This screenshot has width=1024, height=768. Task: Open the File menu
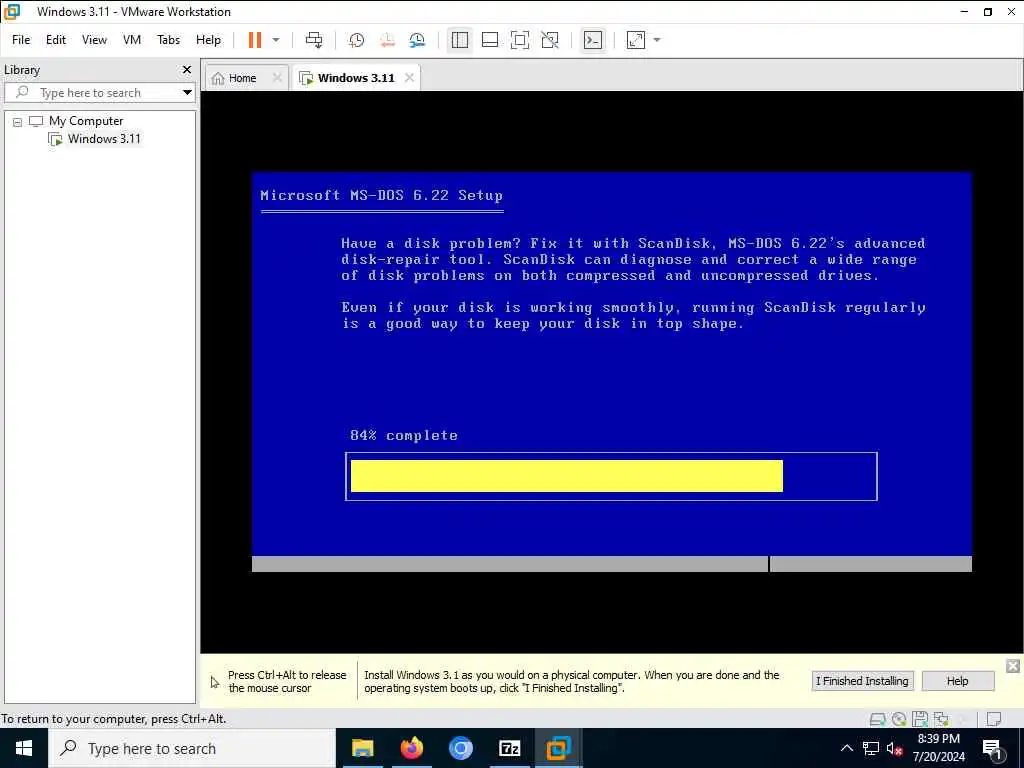pyautogui.click(x=21, y=40)
